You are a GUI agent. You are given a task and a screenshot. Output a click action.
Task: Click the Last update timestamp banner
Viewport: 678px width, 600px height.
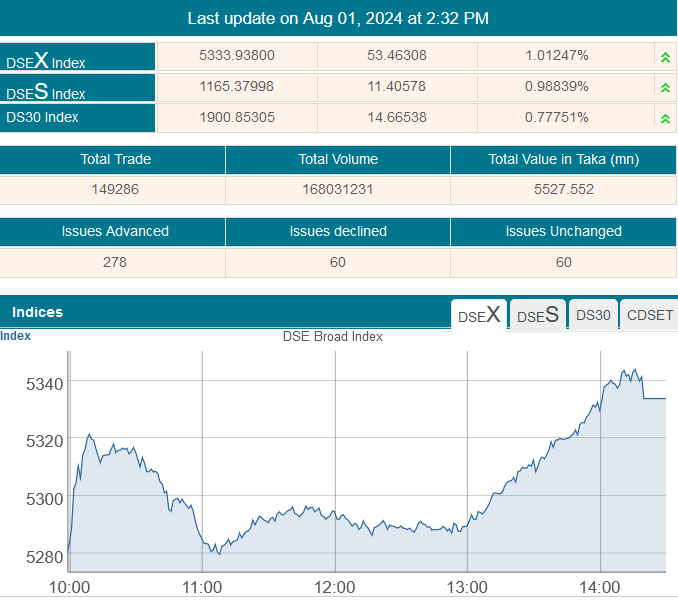(x=338, y=18)
